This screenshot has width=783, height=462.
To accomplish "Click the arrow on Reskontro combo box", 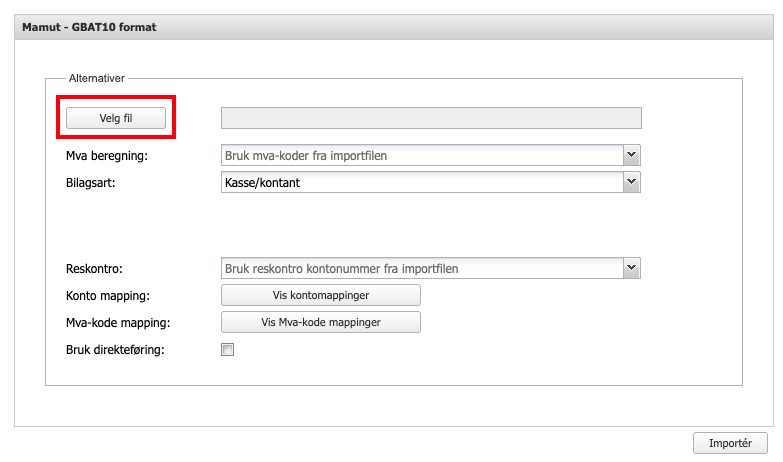I will [631, 268].
